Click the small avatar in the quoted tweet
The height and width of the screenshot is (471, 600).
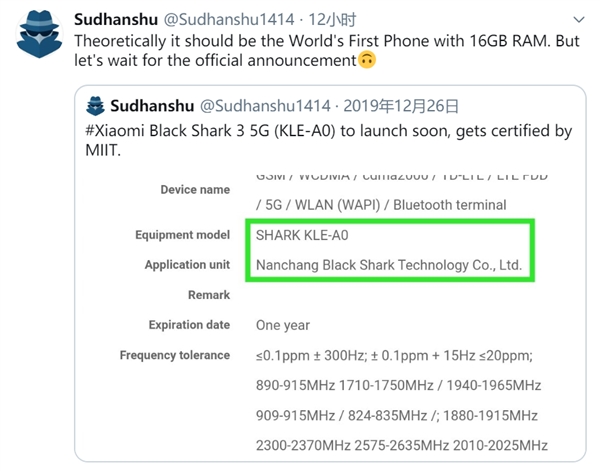97,106
